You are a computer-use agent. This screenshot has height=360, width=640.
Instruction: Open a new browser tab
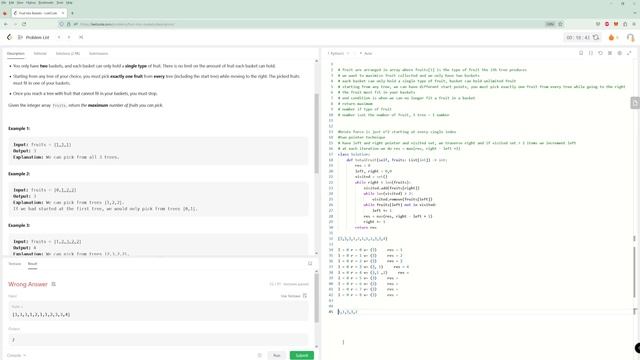73,13
